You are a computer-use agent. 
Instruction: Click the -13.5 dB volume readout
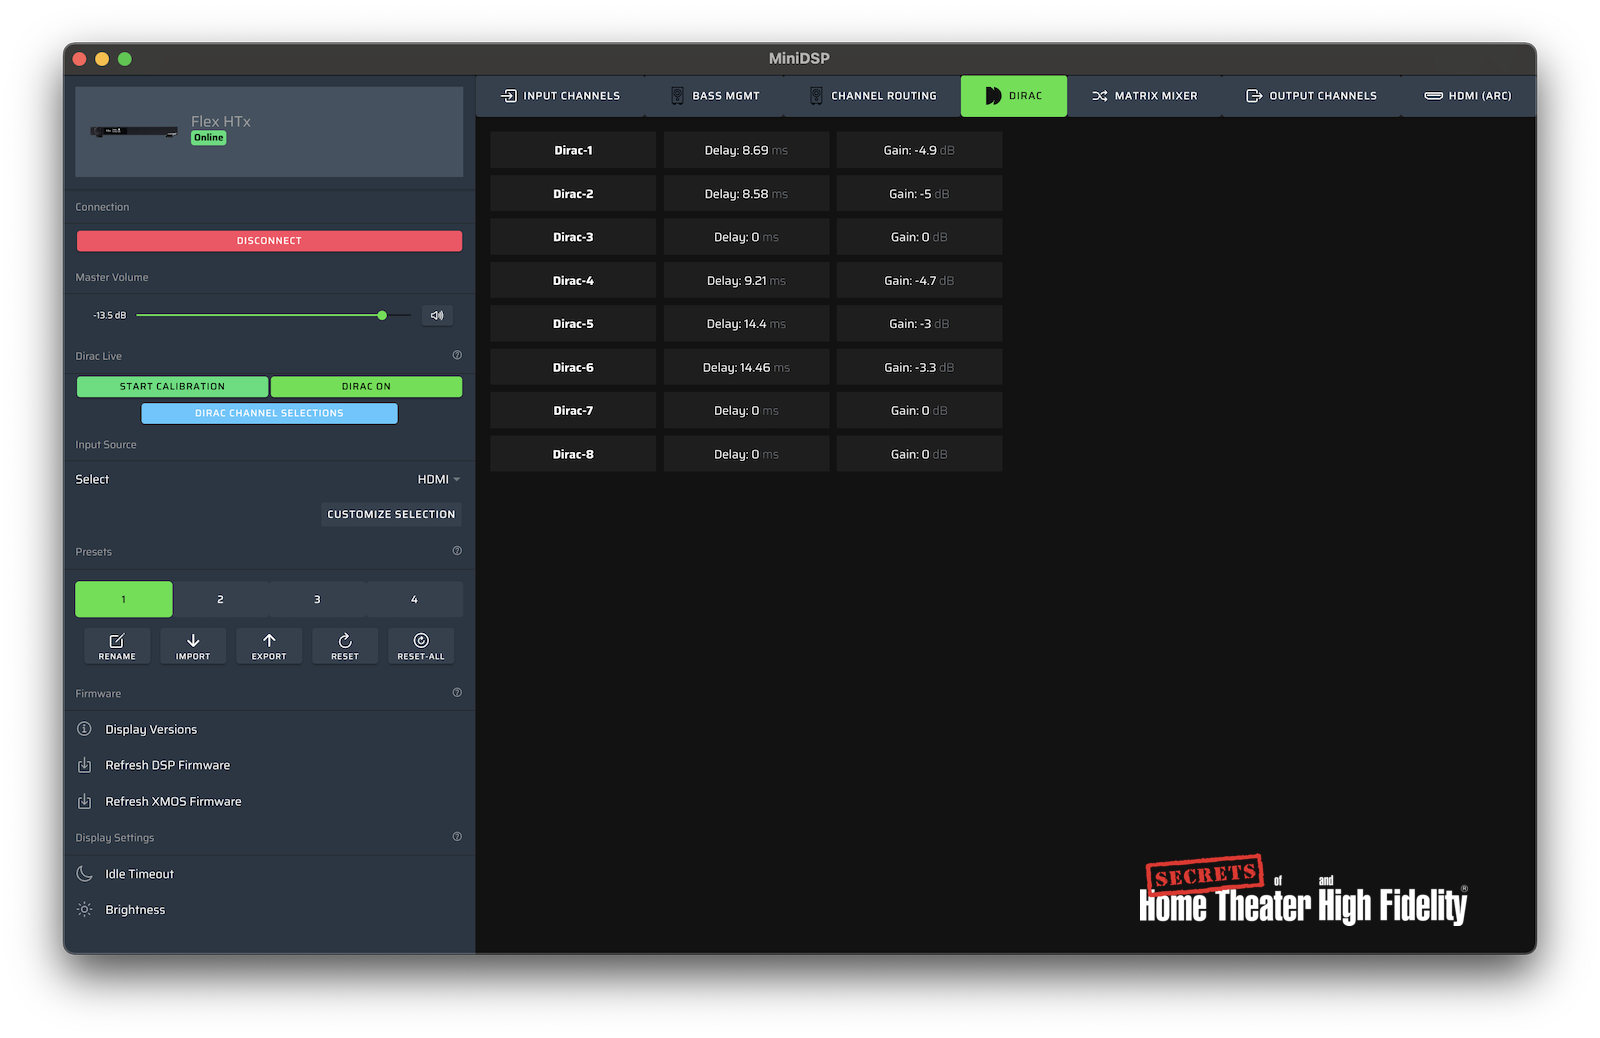(x=110, y=315)
